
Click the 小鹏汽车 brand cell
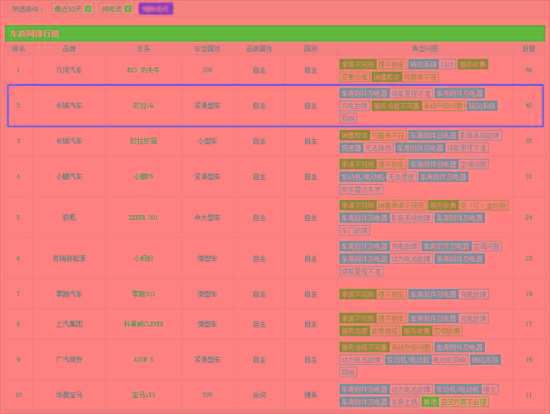[69, 176]
